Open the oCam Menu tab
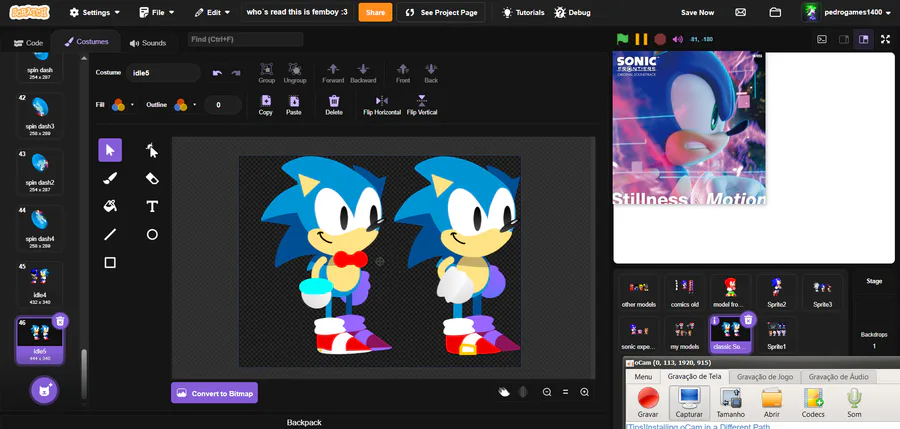Image resolution: width=900 pixels, height=429 pixels. click(643, 377)
